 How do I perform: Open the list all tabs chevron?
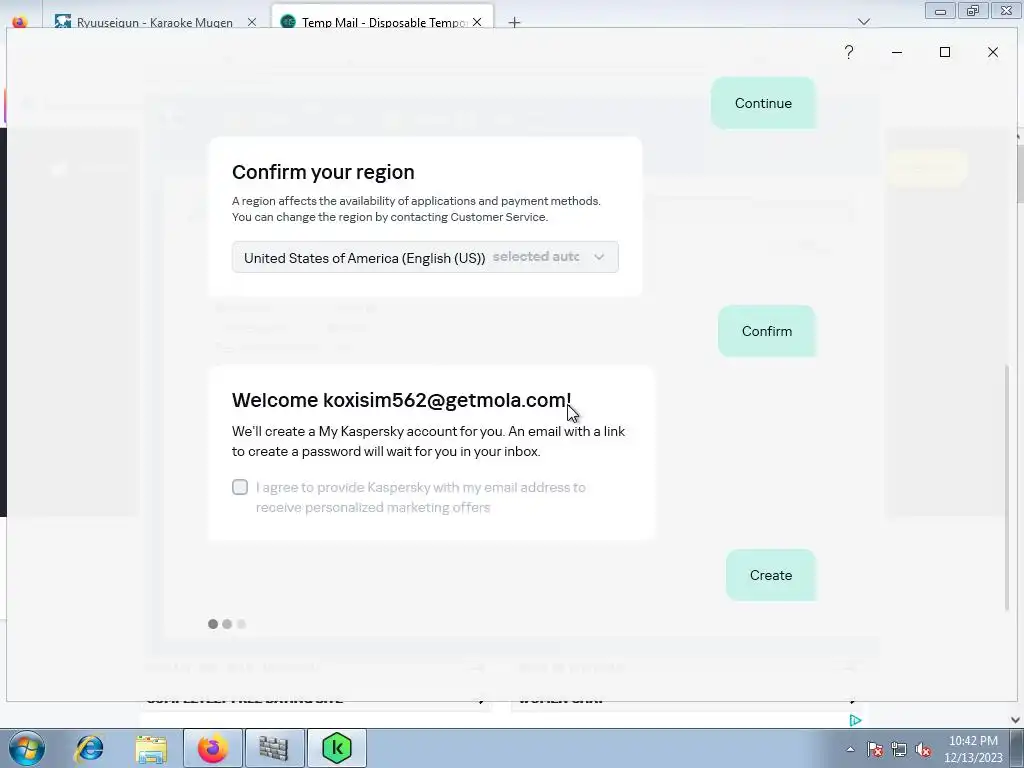point(863,22)
